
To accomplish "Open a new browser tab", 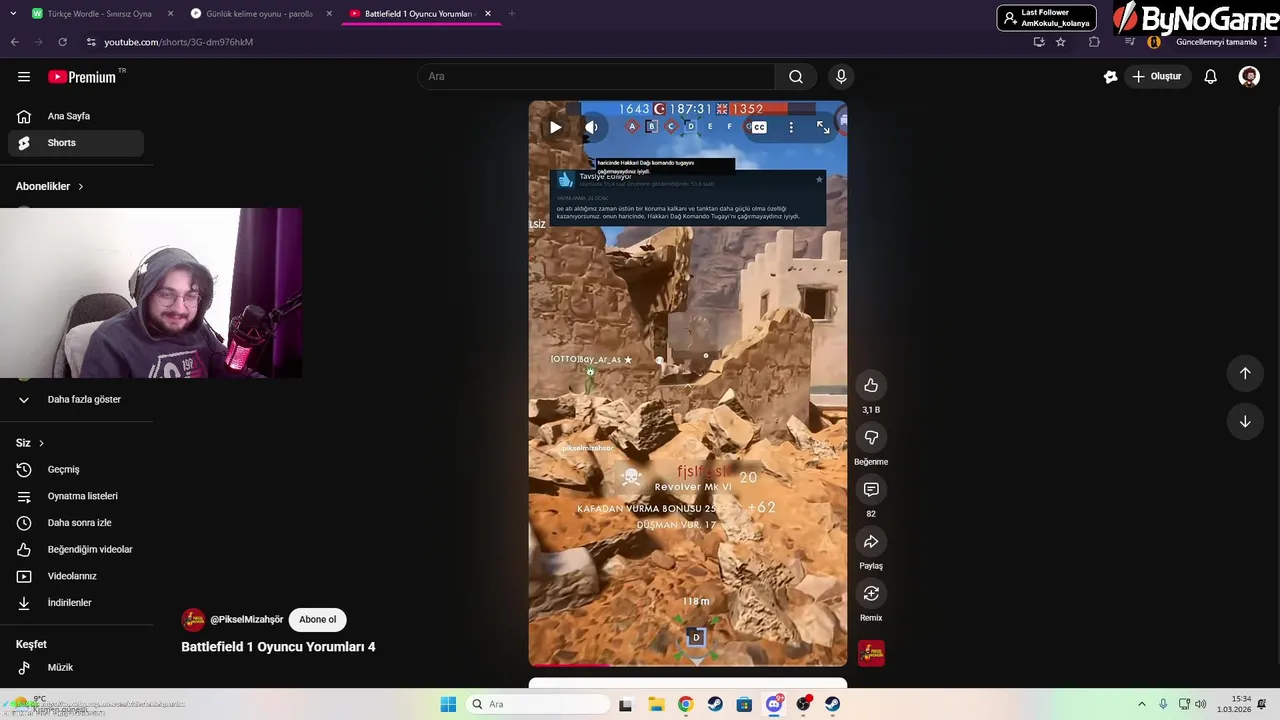I will tap(512, 14).
